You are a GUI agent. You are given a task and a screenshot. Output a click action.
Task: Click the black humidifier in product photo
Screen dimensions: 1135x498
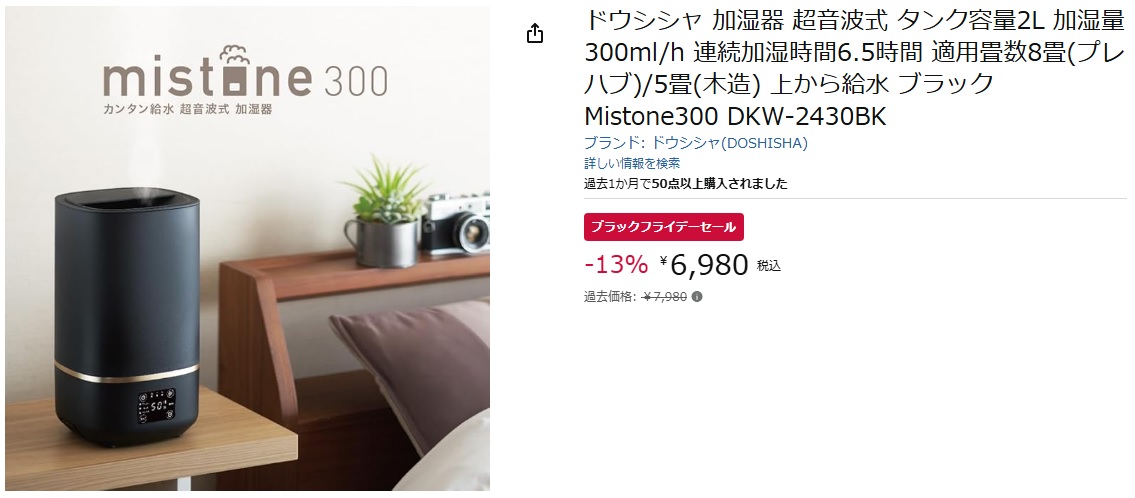click(x=127, y=315)
